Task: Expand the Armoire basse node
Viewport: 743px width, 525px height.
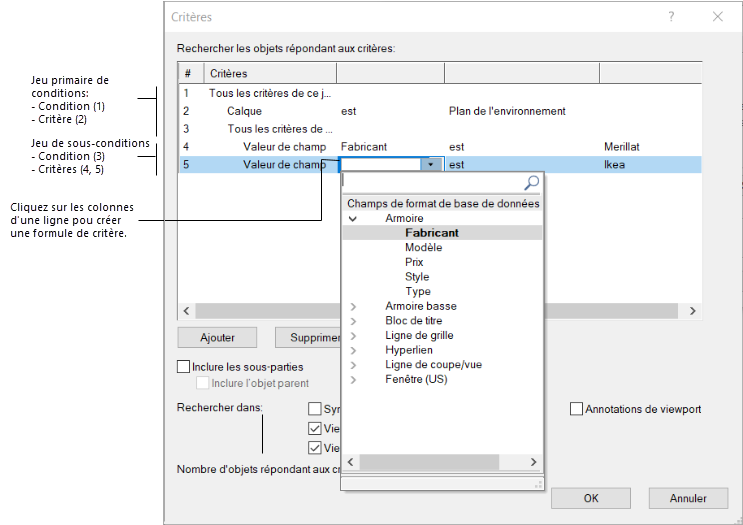Action: 353,306
